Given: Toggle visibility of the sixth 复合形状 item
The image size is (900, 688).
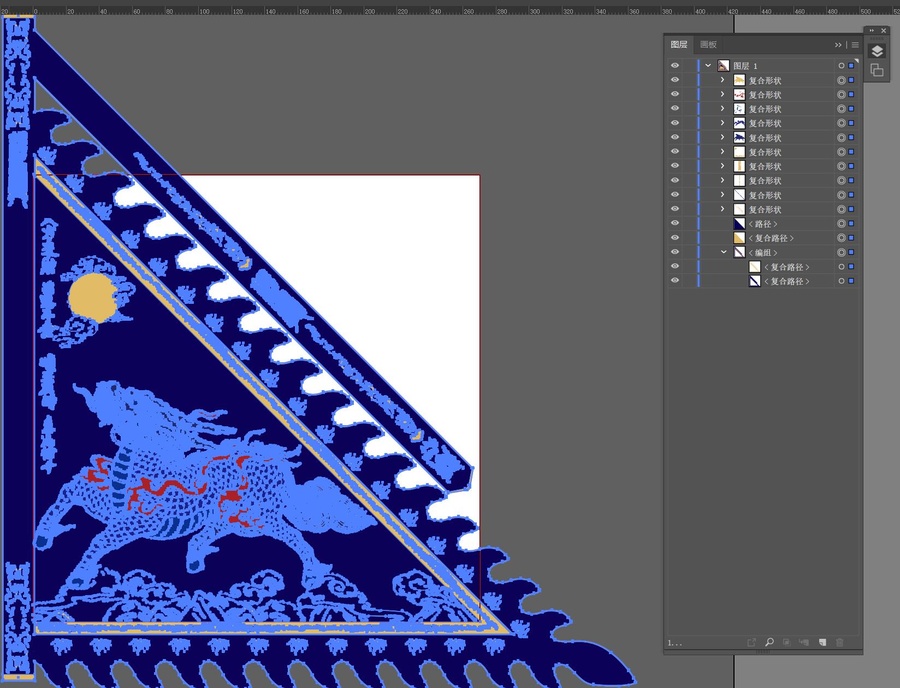Looking at the screenshot, I should pos(675,151).
